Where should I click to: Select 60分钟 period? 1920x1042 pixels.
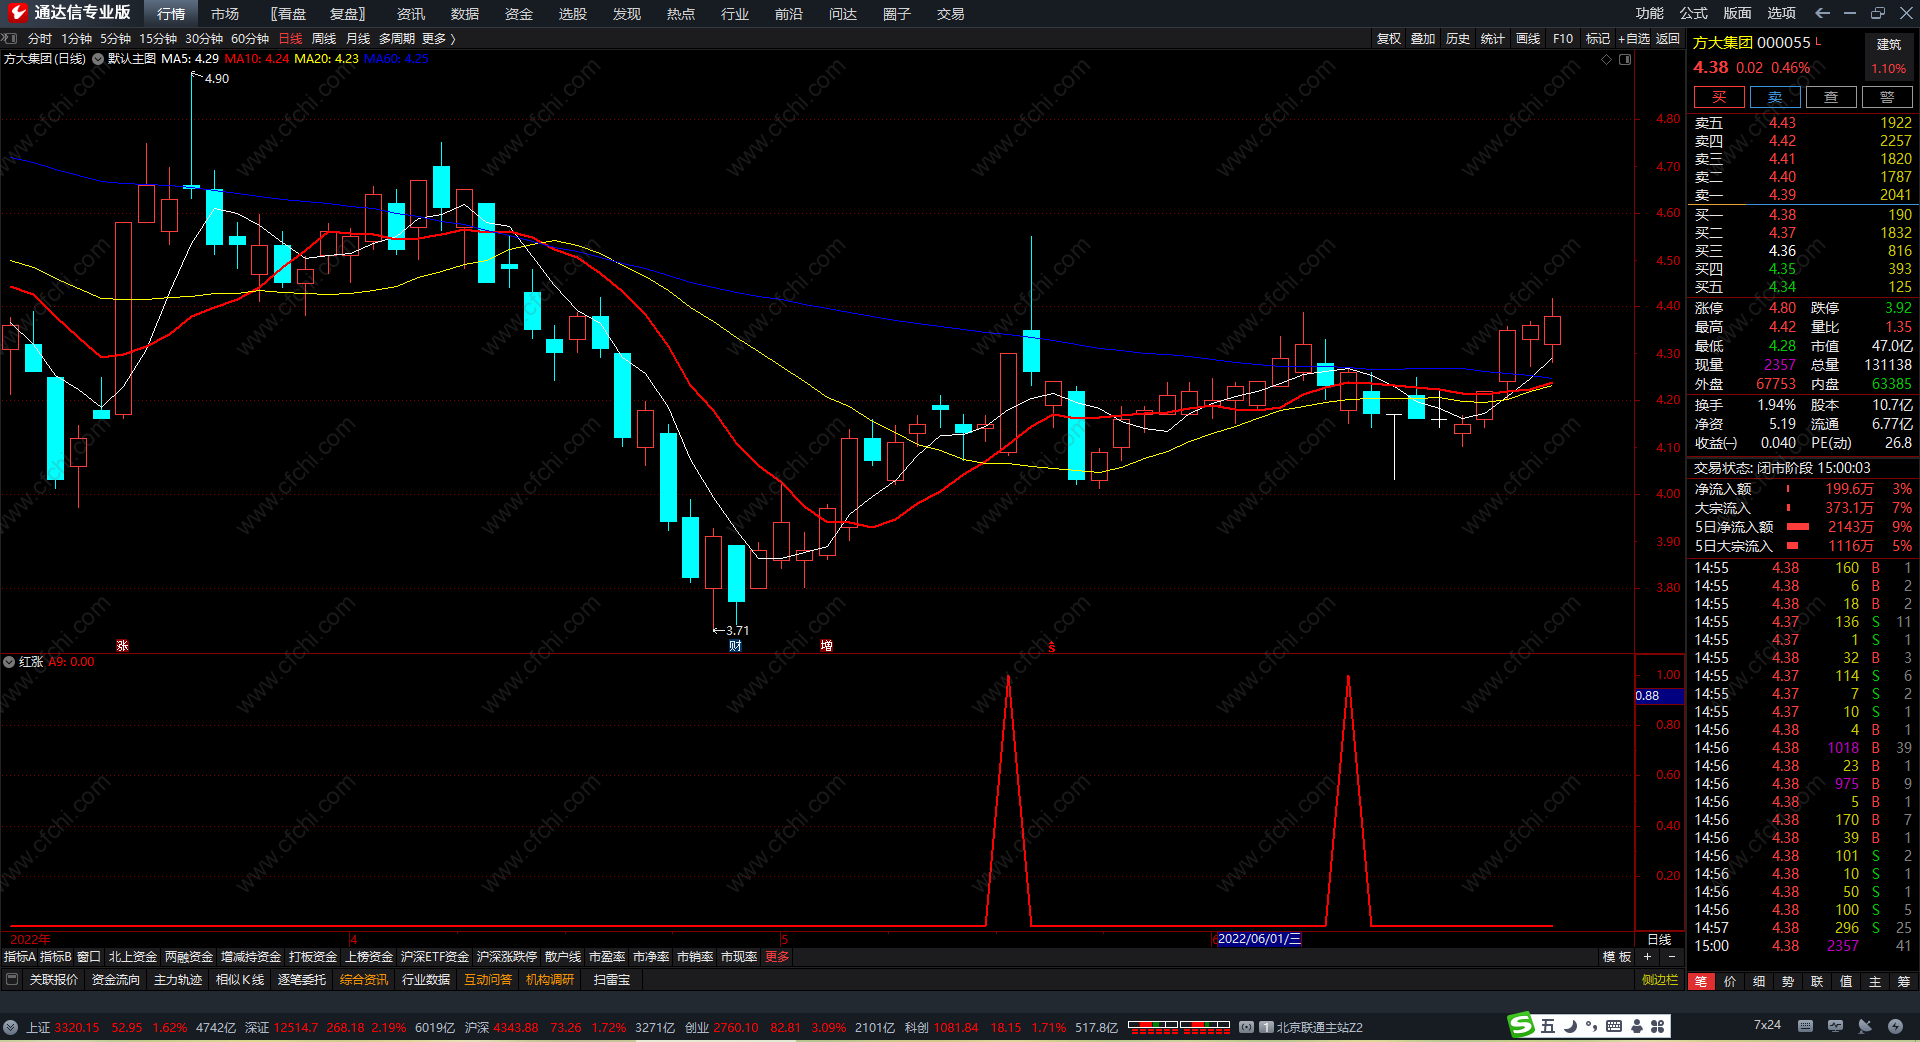(x=250, y=38)
